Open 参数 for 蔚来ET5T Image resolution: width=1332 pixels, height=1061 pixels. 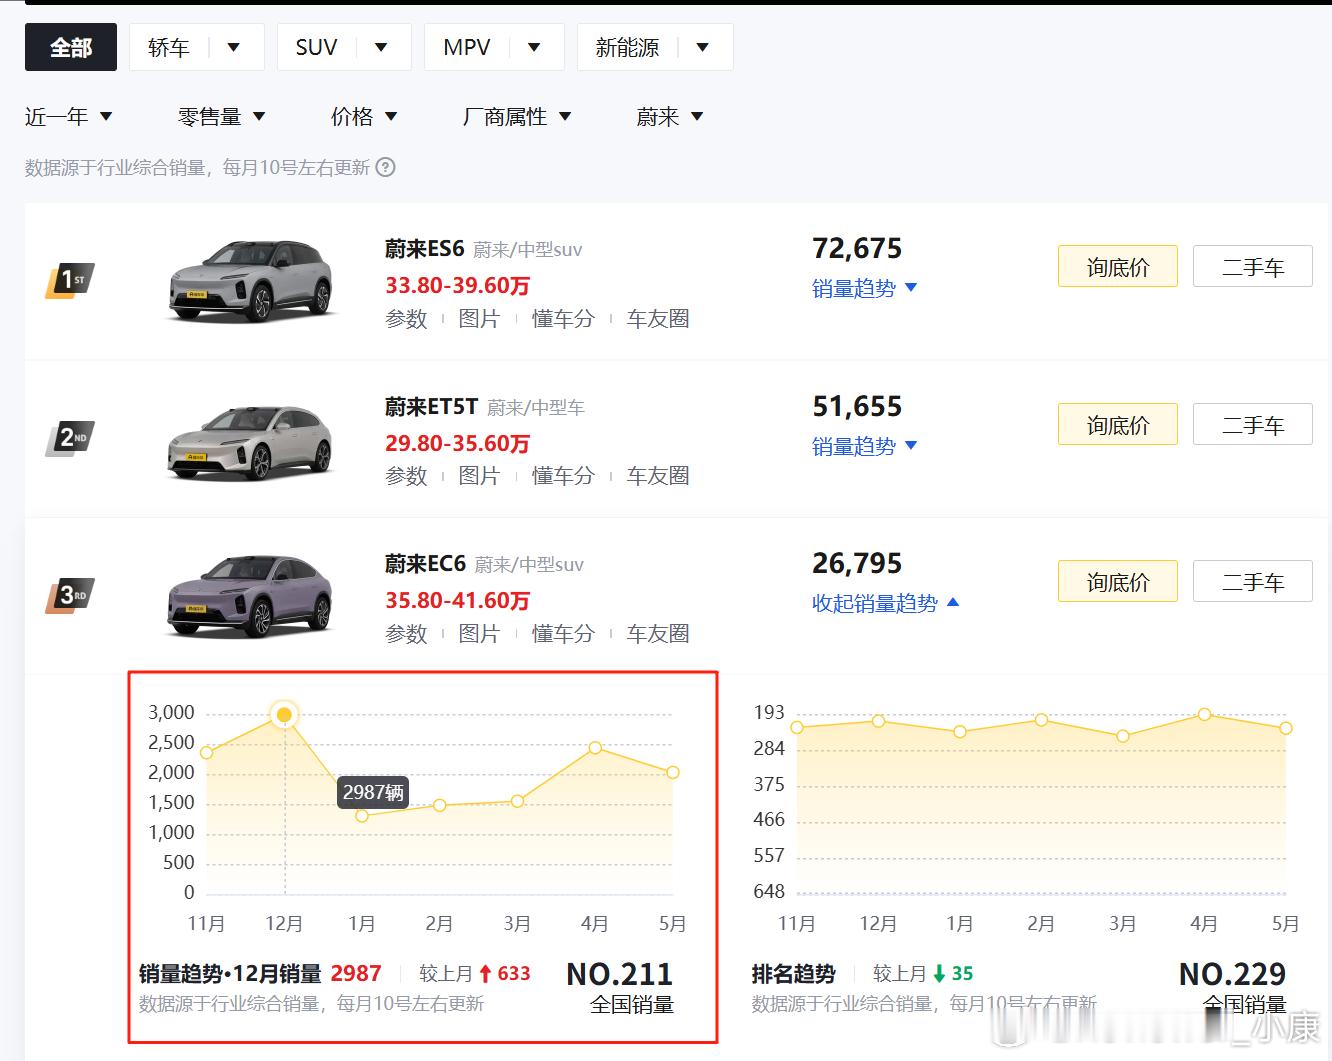[x=406, y=475]
